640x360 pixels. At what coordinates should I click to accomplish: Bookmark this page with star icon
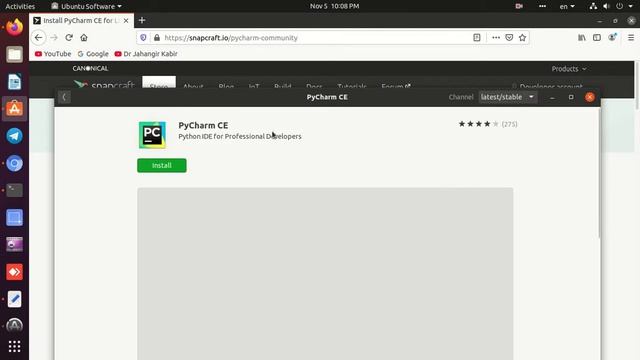[x=522, y=38]
